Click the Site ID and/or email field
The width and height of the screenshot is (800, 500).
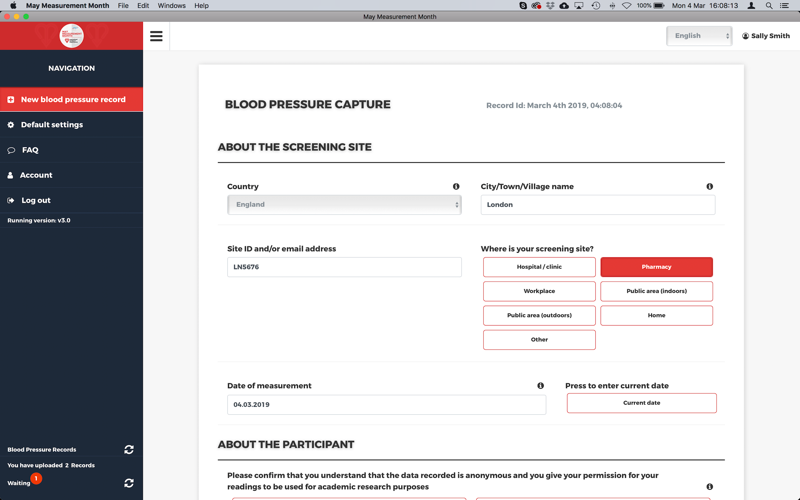(344, 267)
